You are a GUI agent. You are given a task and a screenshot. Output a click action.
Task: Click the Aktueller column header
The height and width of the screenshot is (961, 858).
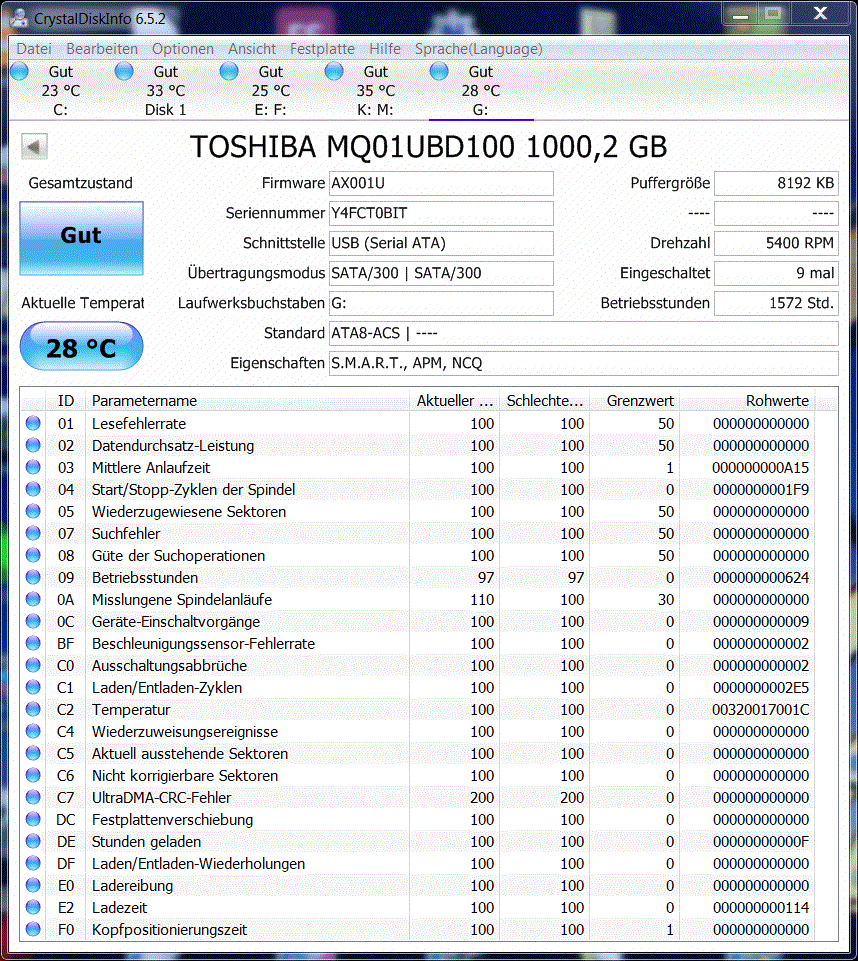(x=454, y=401)
